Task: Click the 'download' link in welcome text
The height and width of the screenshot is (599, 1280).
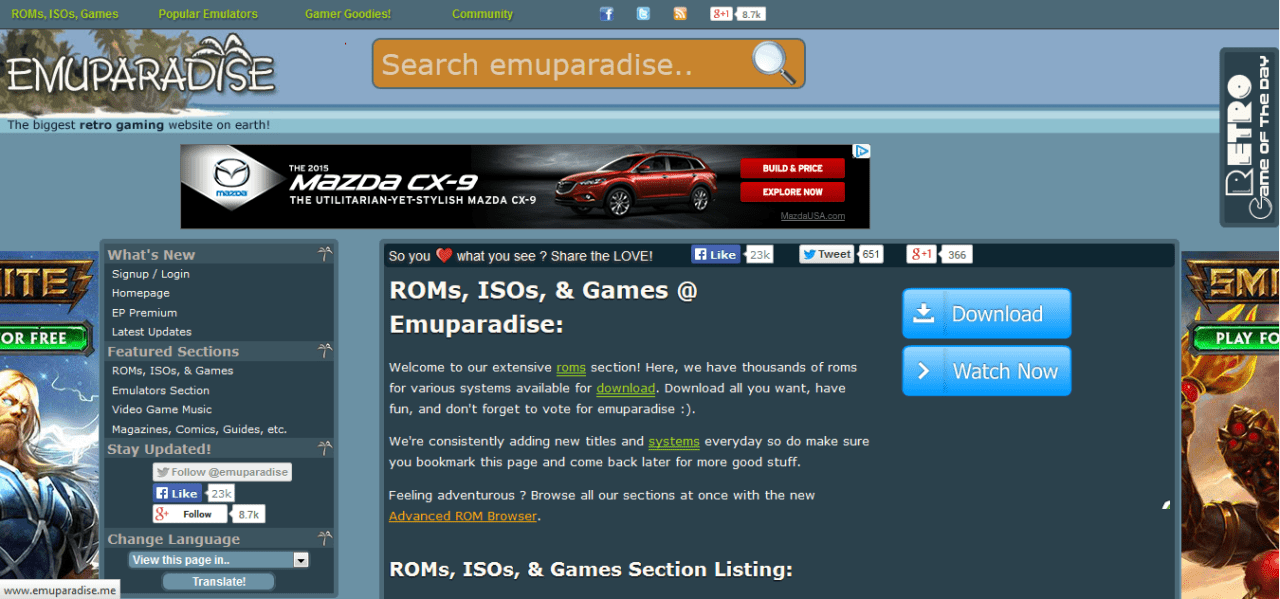Action: 626,388
